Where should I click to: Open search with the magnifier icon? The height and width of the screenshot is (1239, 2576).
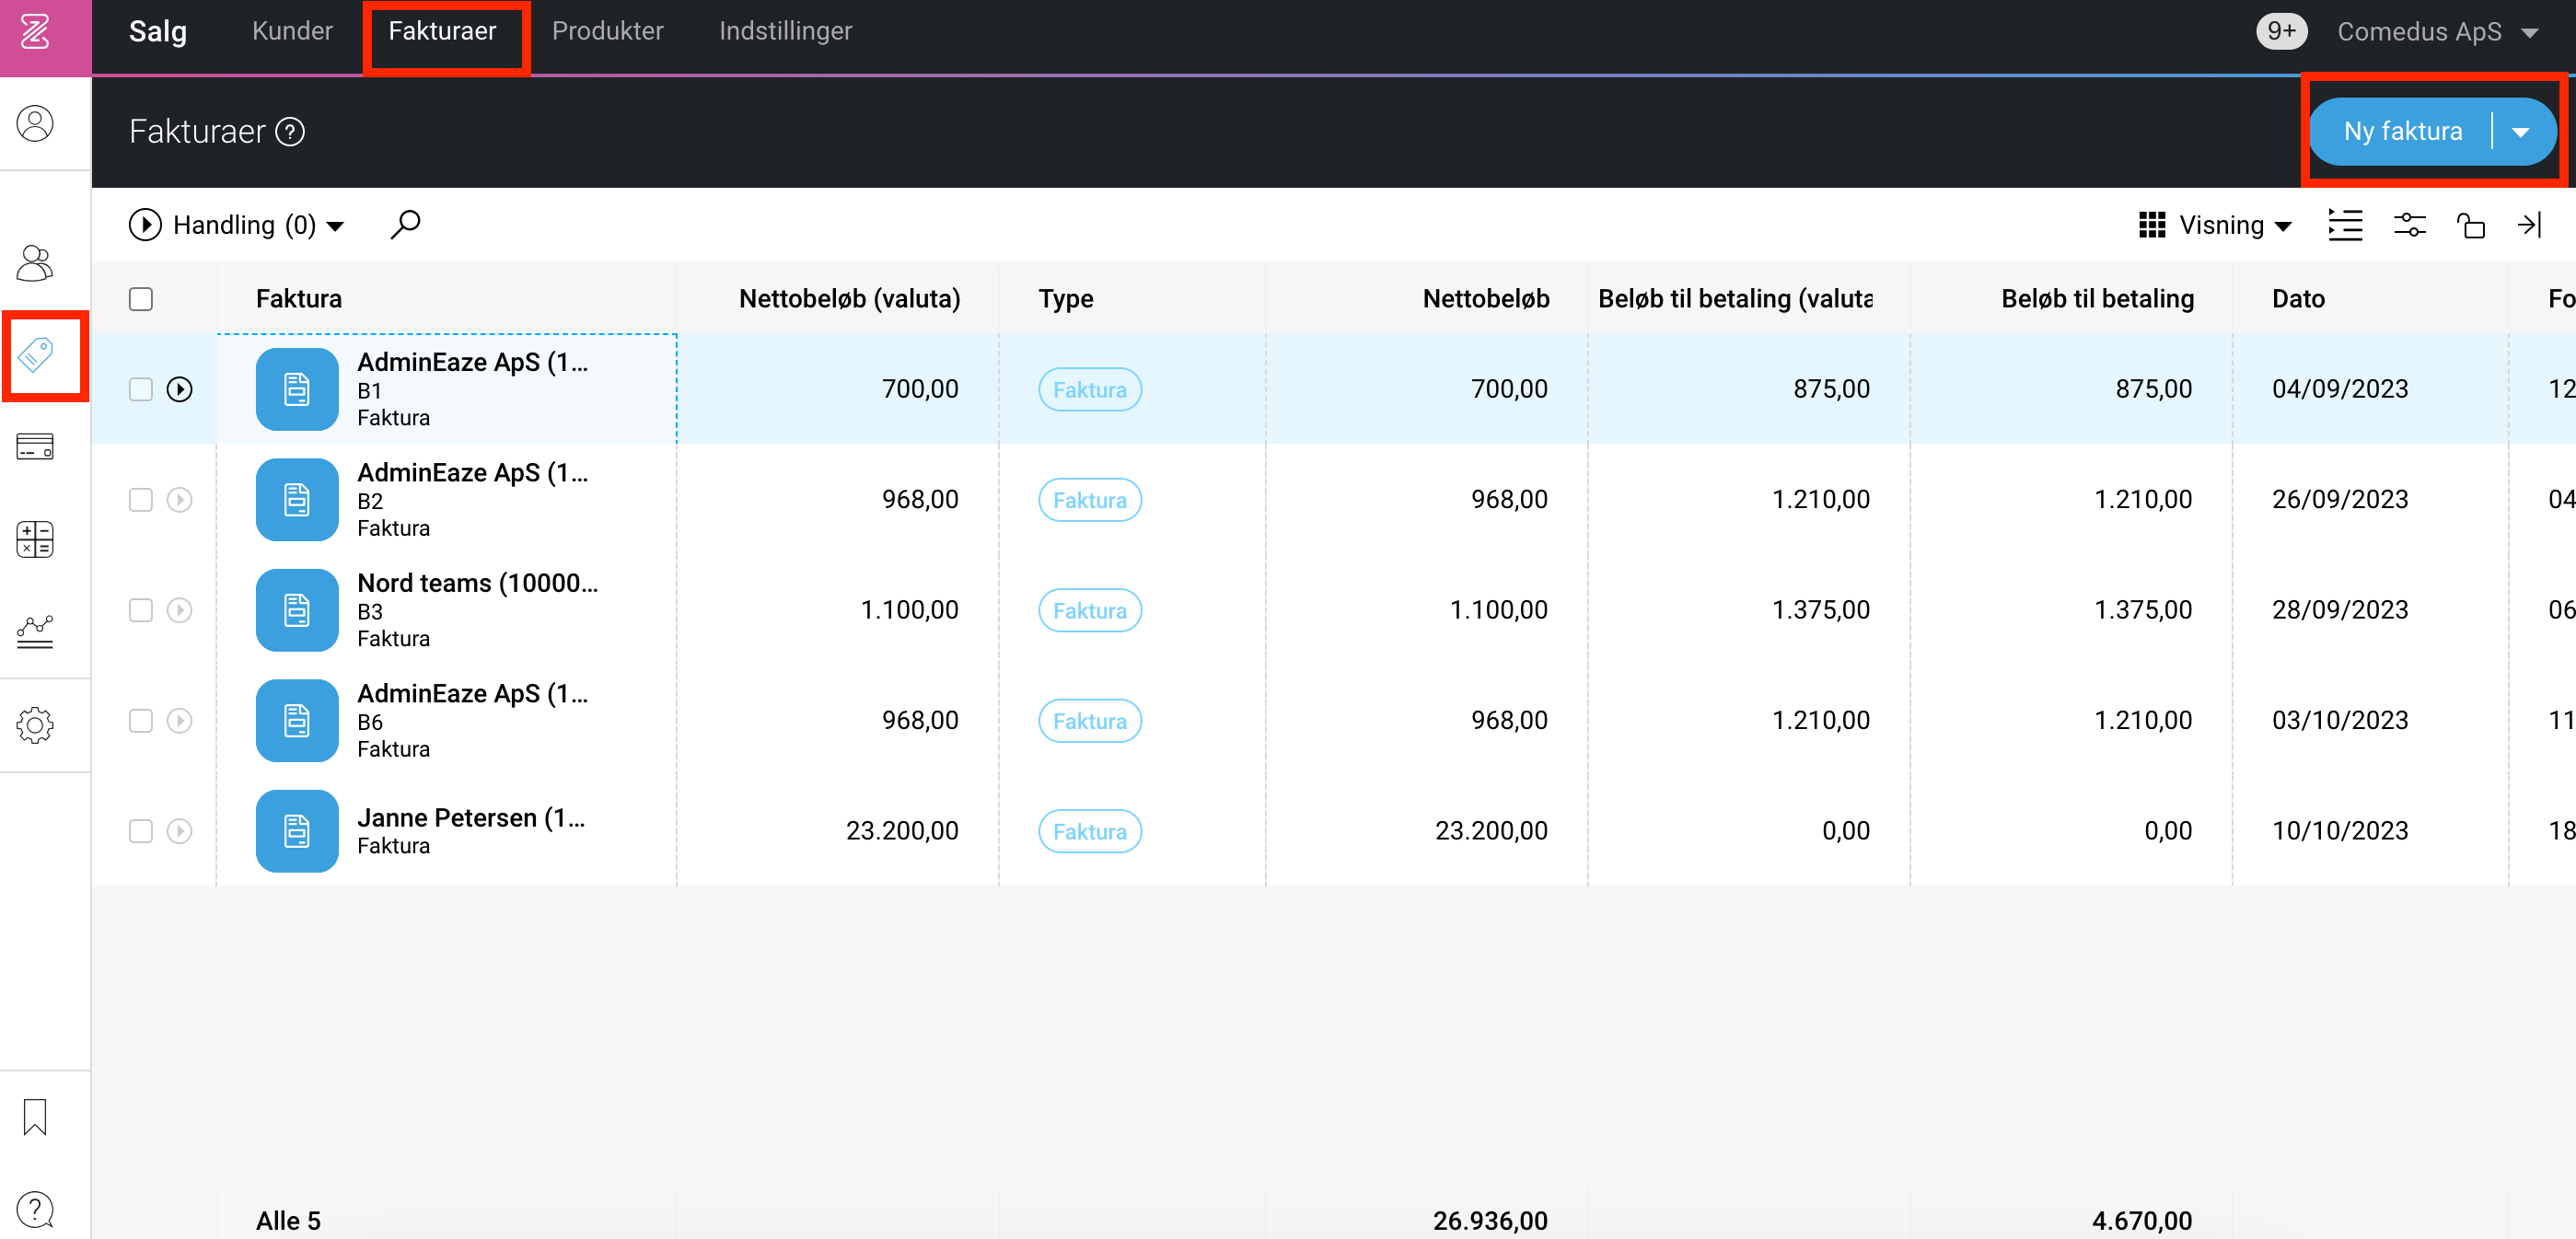pos(405,225)
